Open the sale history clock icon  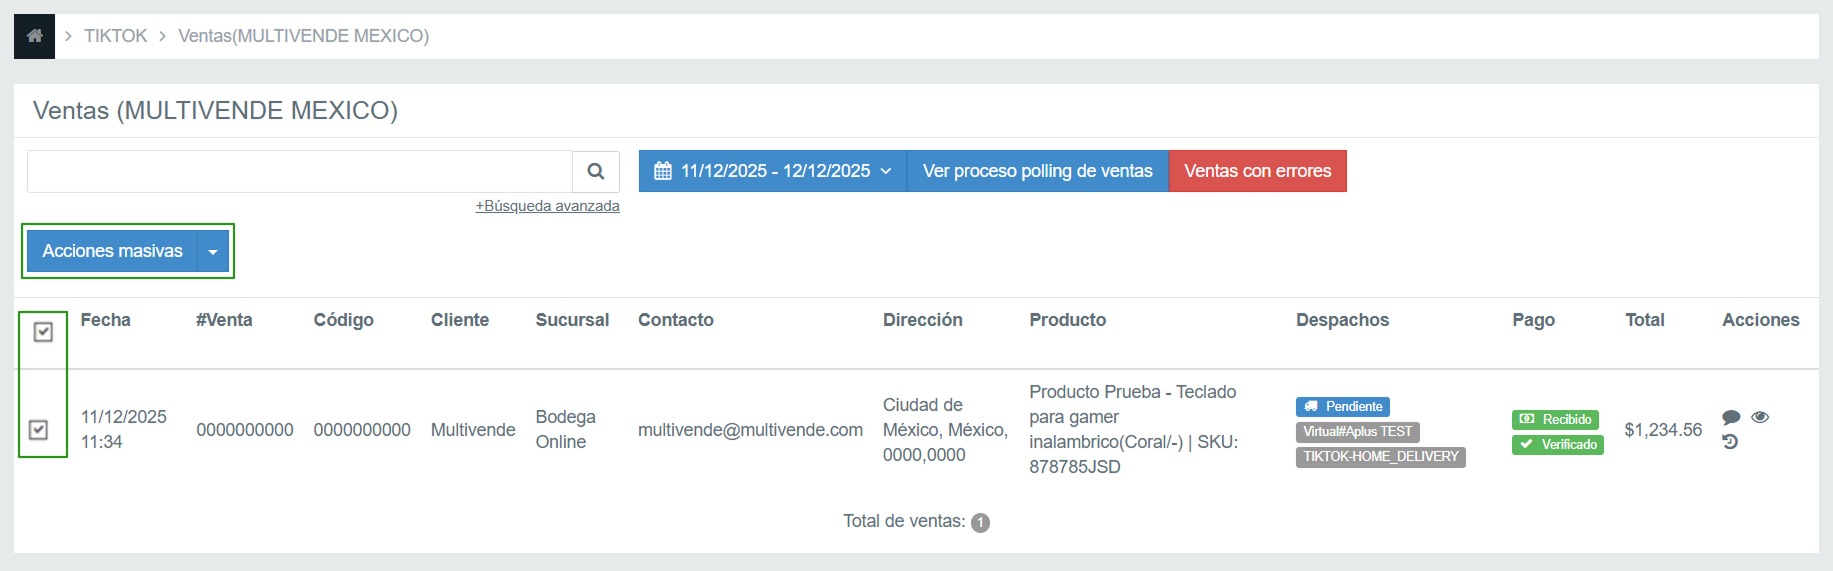(x=1730, y=442)
